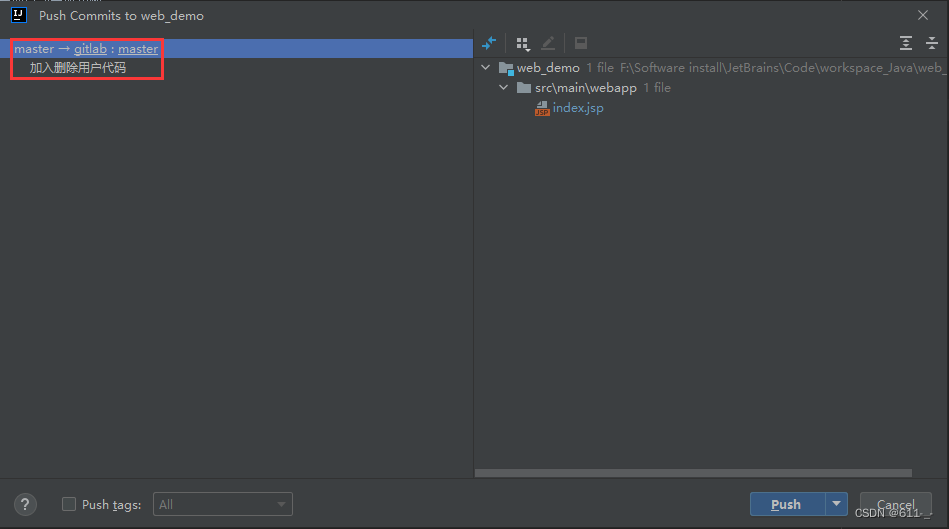
Task: Click the Push tags label
Action: click(111, 505)
